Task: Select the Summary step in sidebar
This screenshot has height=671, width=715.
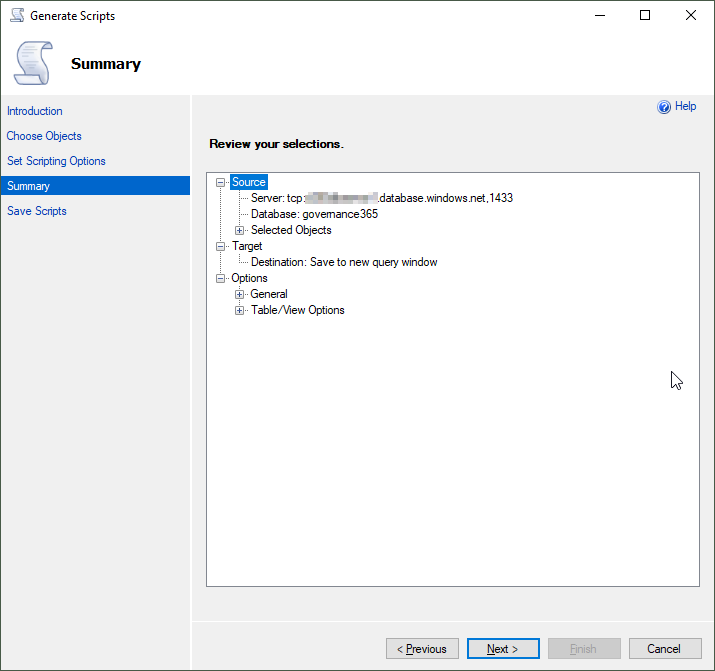Action: coord(28,186)
